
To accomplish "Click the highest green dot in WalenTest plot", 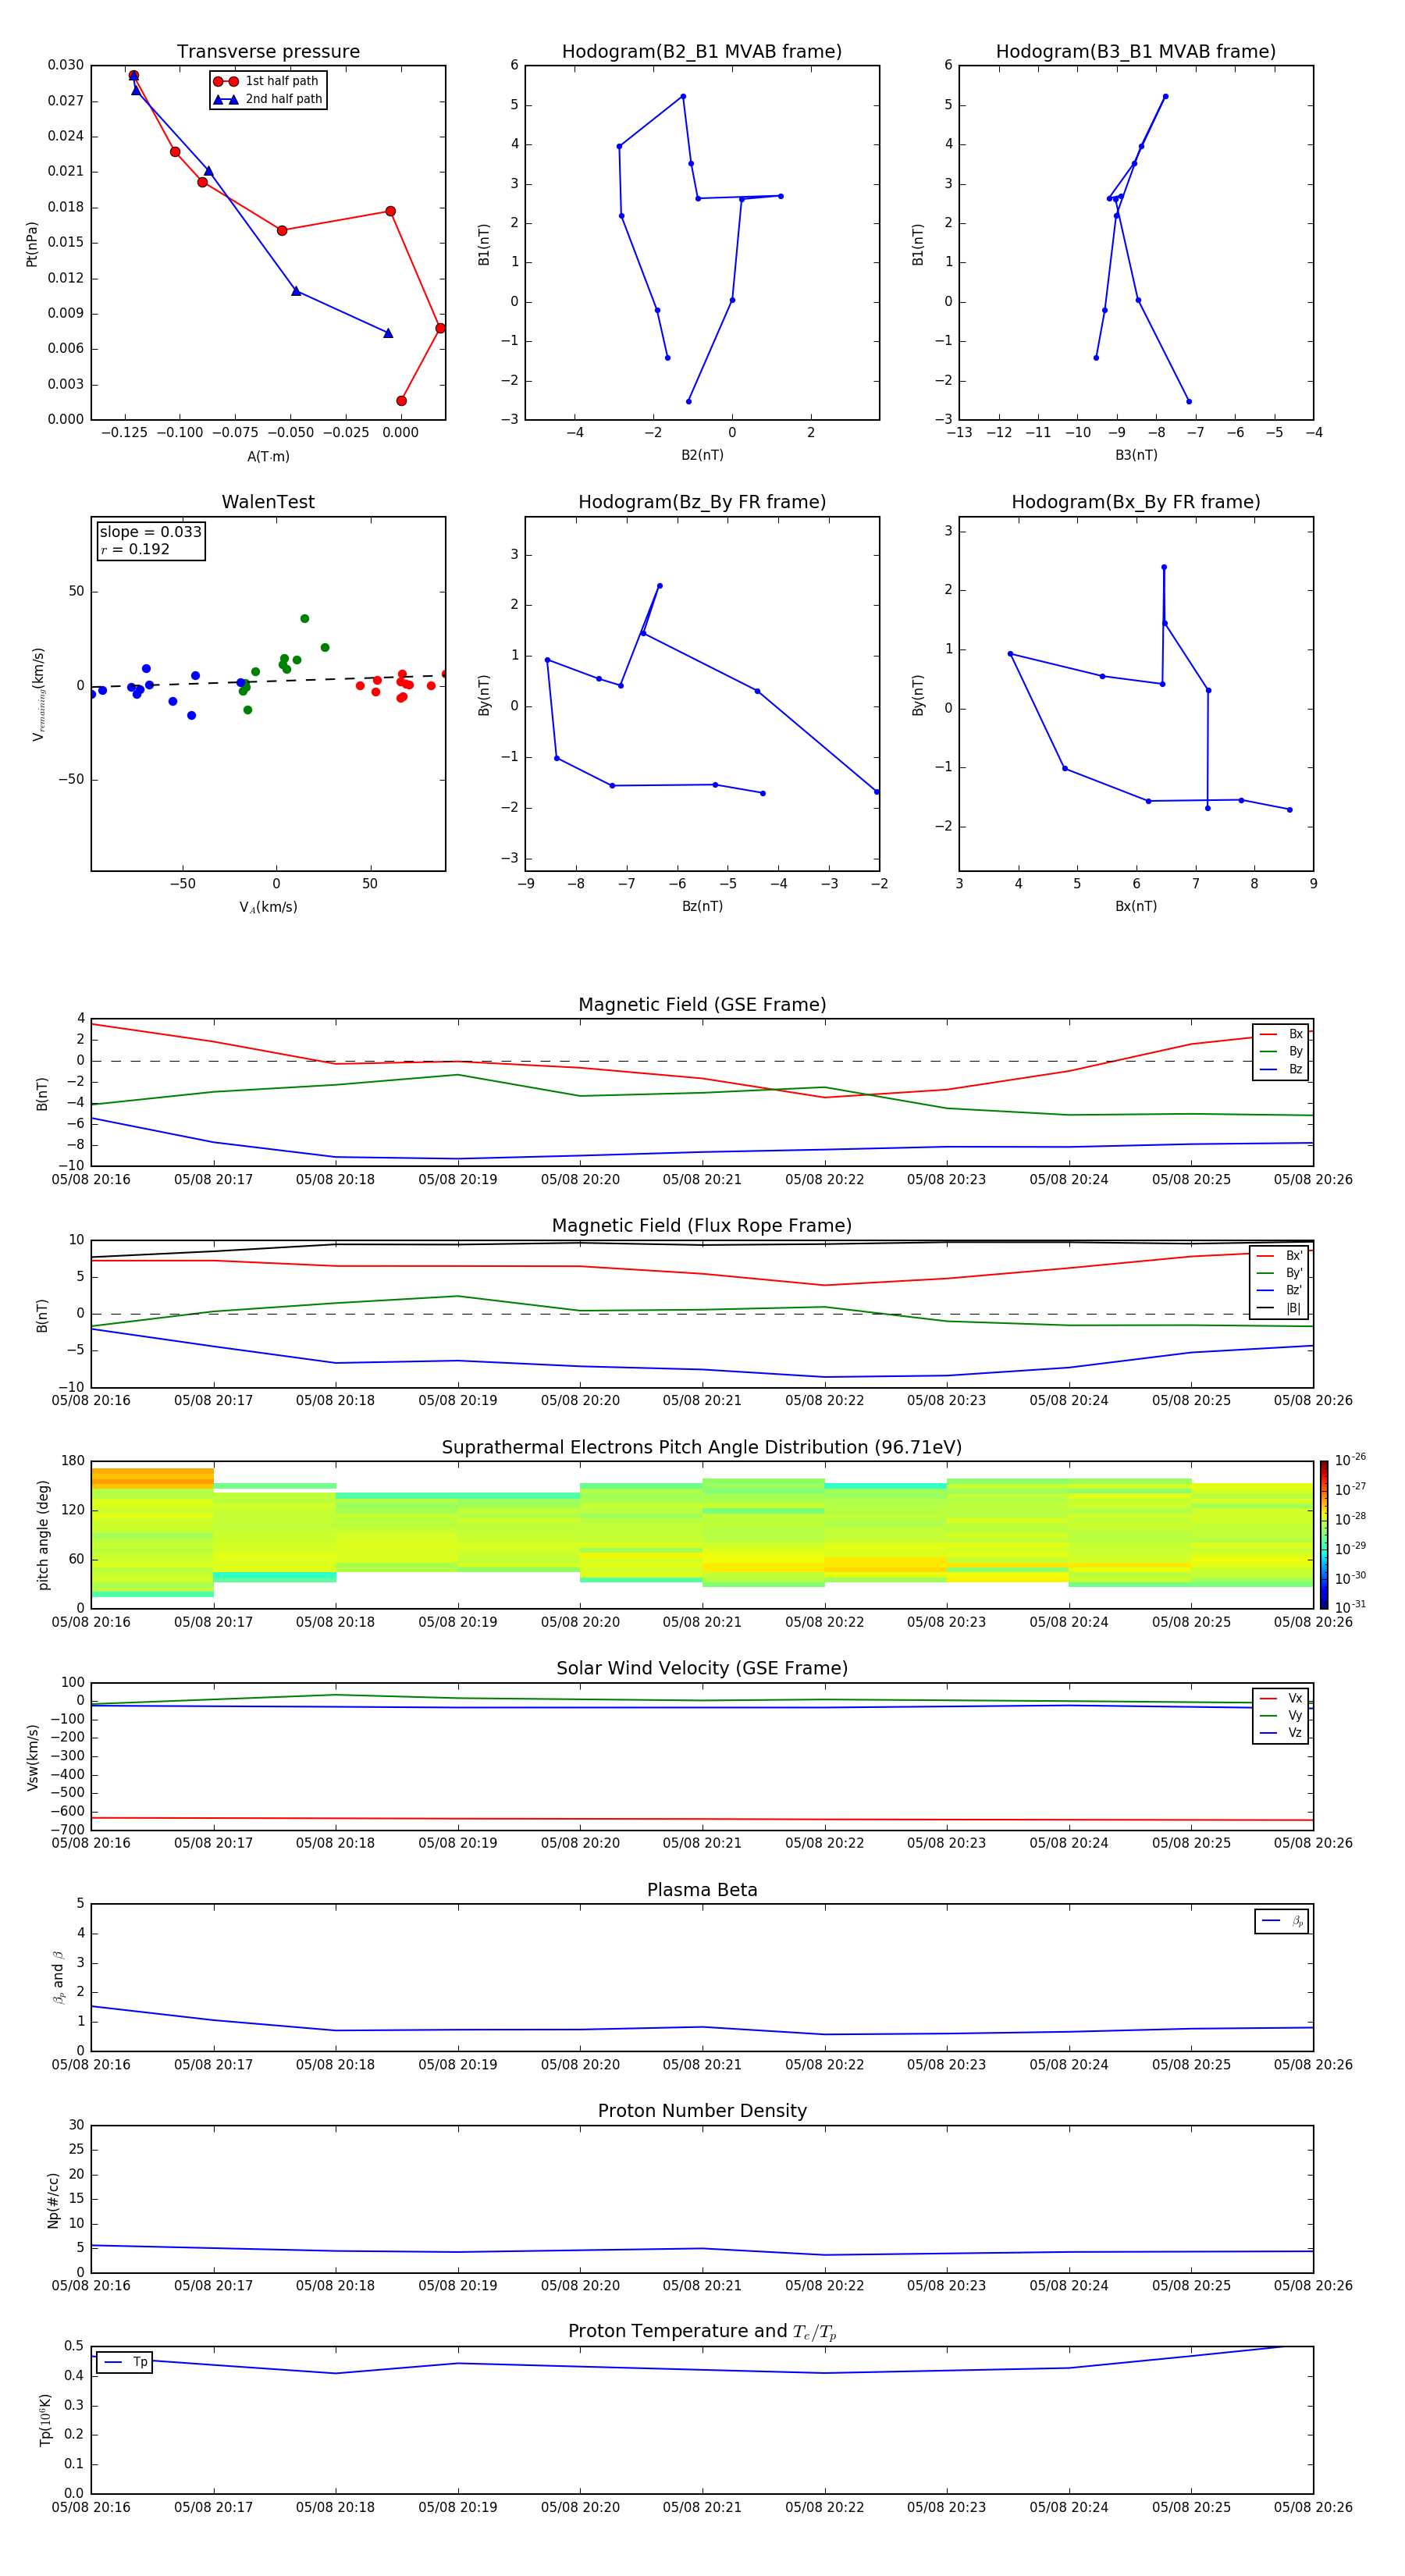I will [305, 619].
